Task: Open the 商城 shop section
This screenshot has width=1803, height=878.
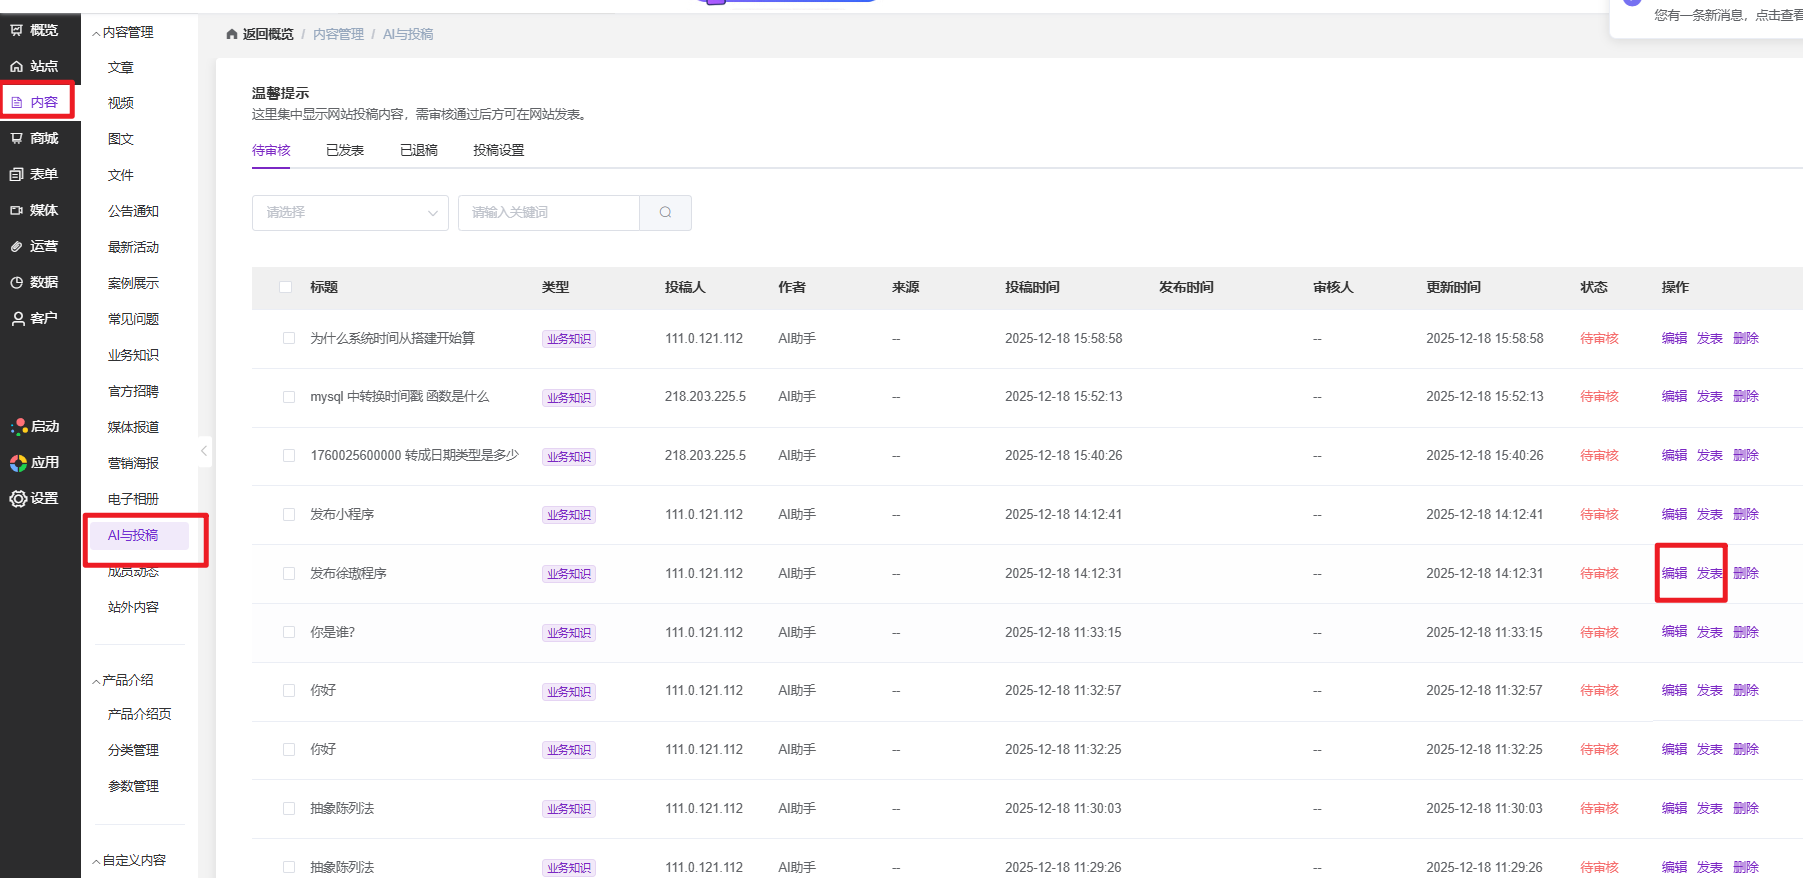Action: point(34,138)
